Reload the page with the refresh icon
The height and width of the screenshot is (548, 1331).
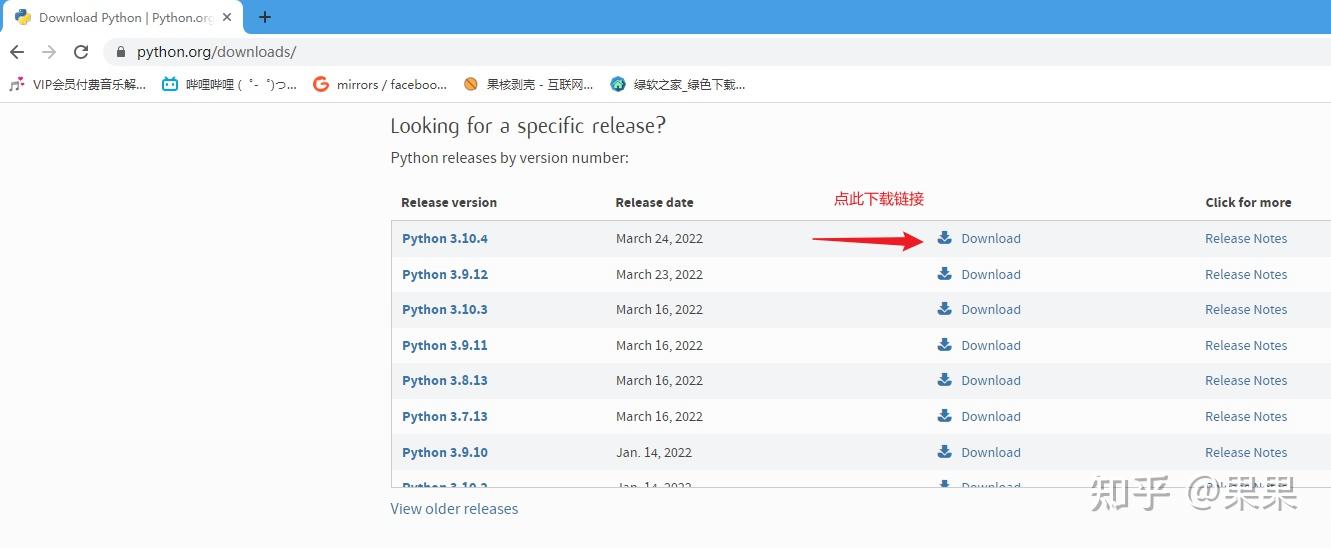click(x=81, y=52)
